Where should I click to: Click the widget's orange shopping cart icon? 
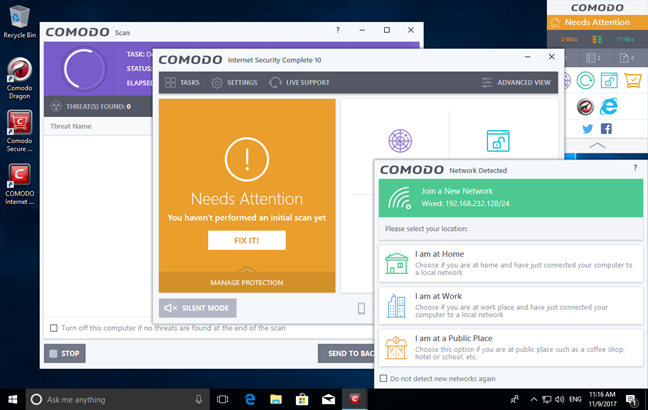tap(633, 80)
